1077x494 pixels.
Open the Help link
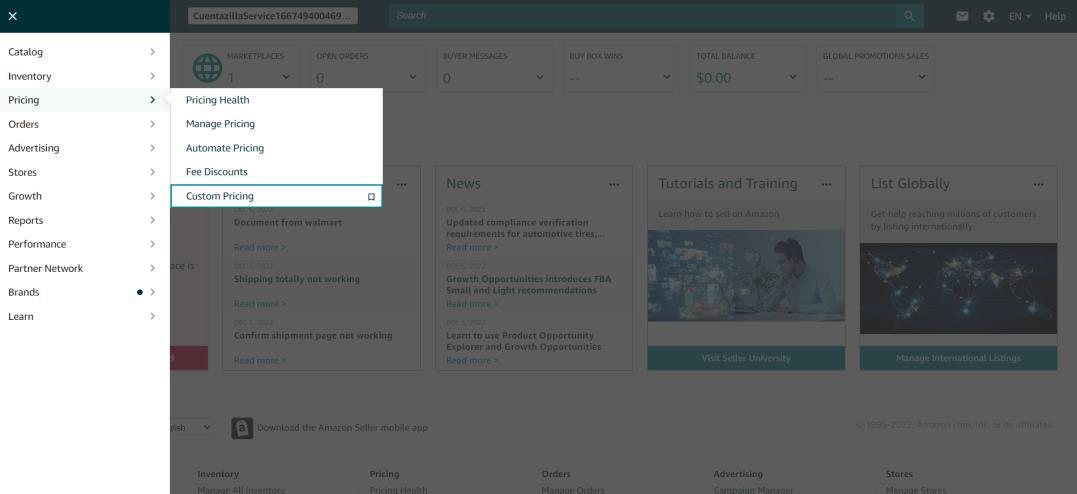click(x=1055, y=16)
